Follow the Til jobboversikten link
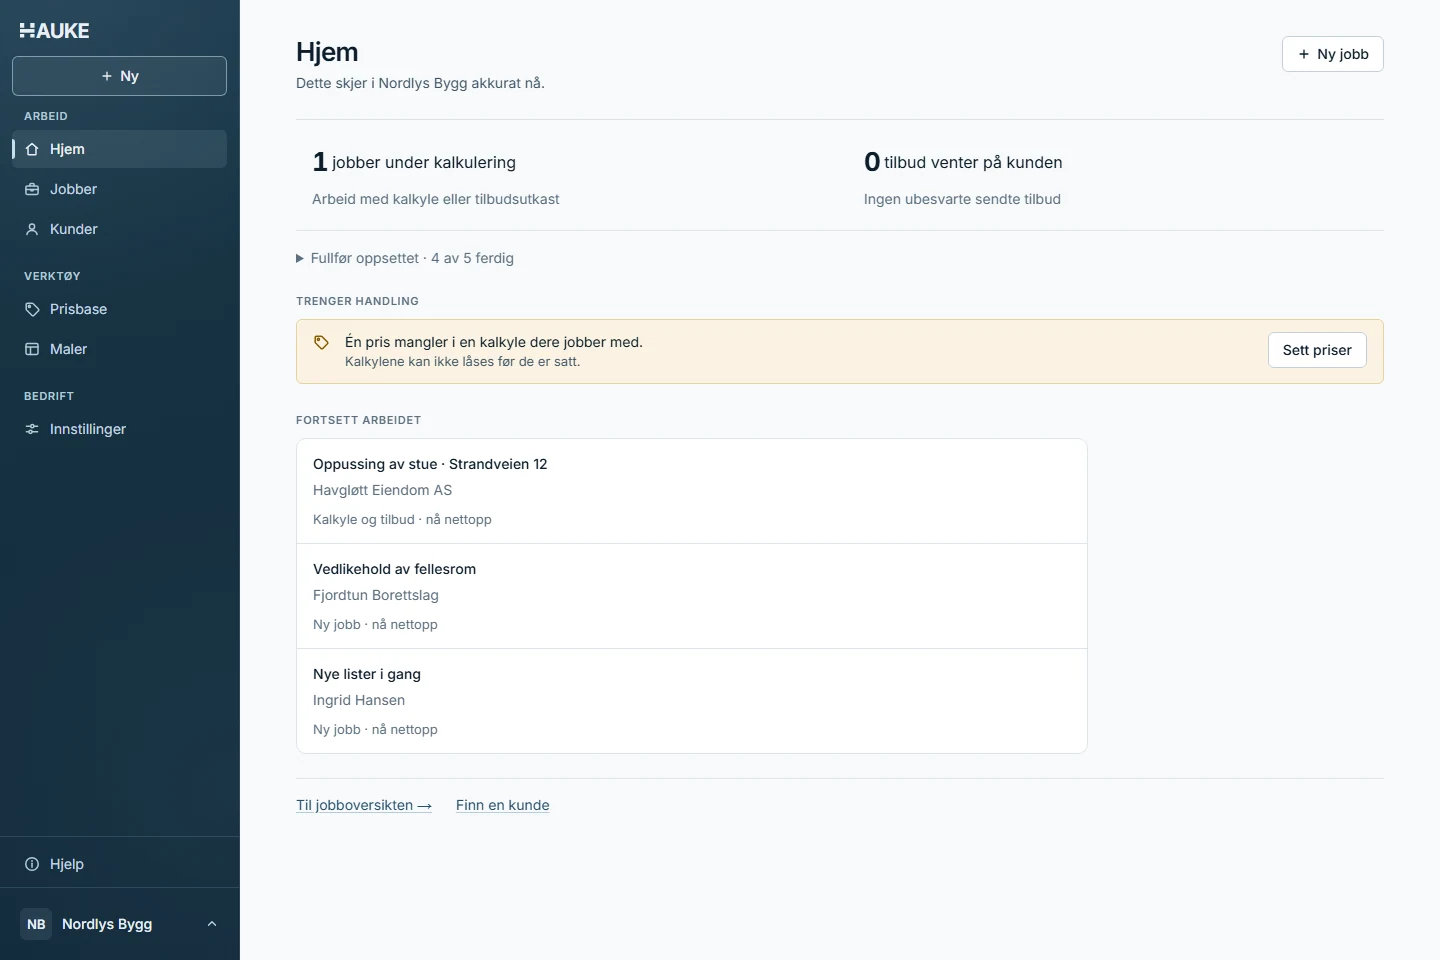Image resolution: width=1440 pixels, height=960 pixels. (364, 805)
